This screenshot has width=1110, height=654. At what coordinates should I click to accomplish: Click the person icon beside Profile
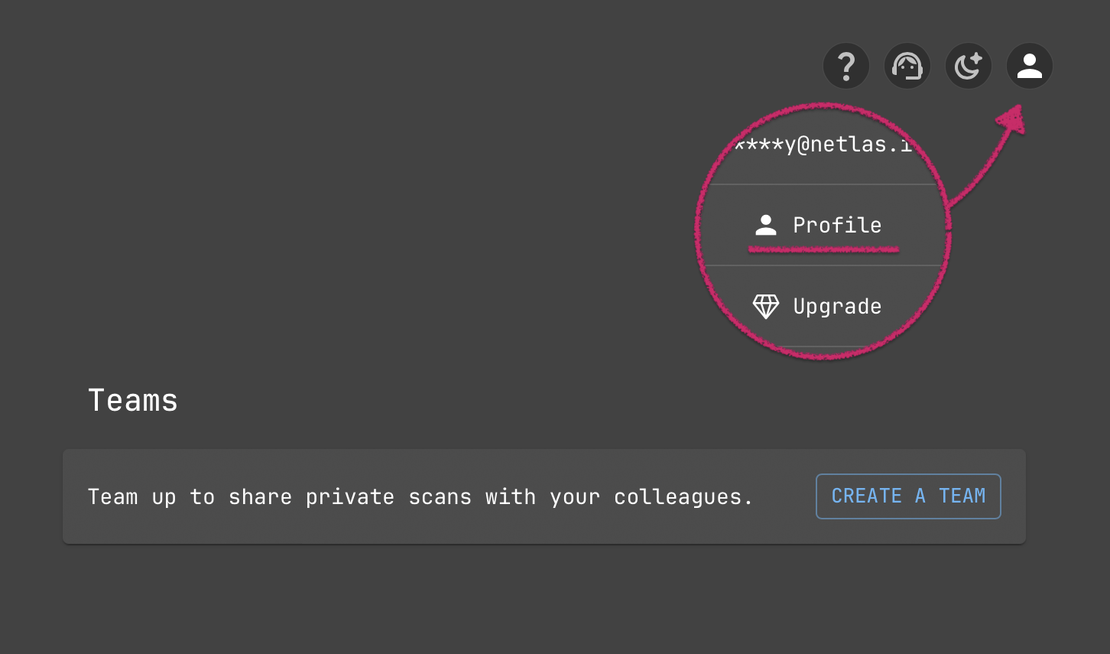click(766, 225)
